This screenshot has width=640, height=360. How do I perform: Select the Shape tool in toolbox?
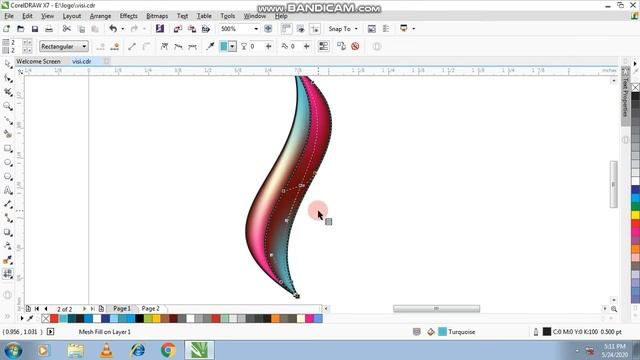click(8, 78)
